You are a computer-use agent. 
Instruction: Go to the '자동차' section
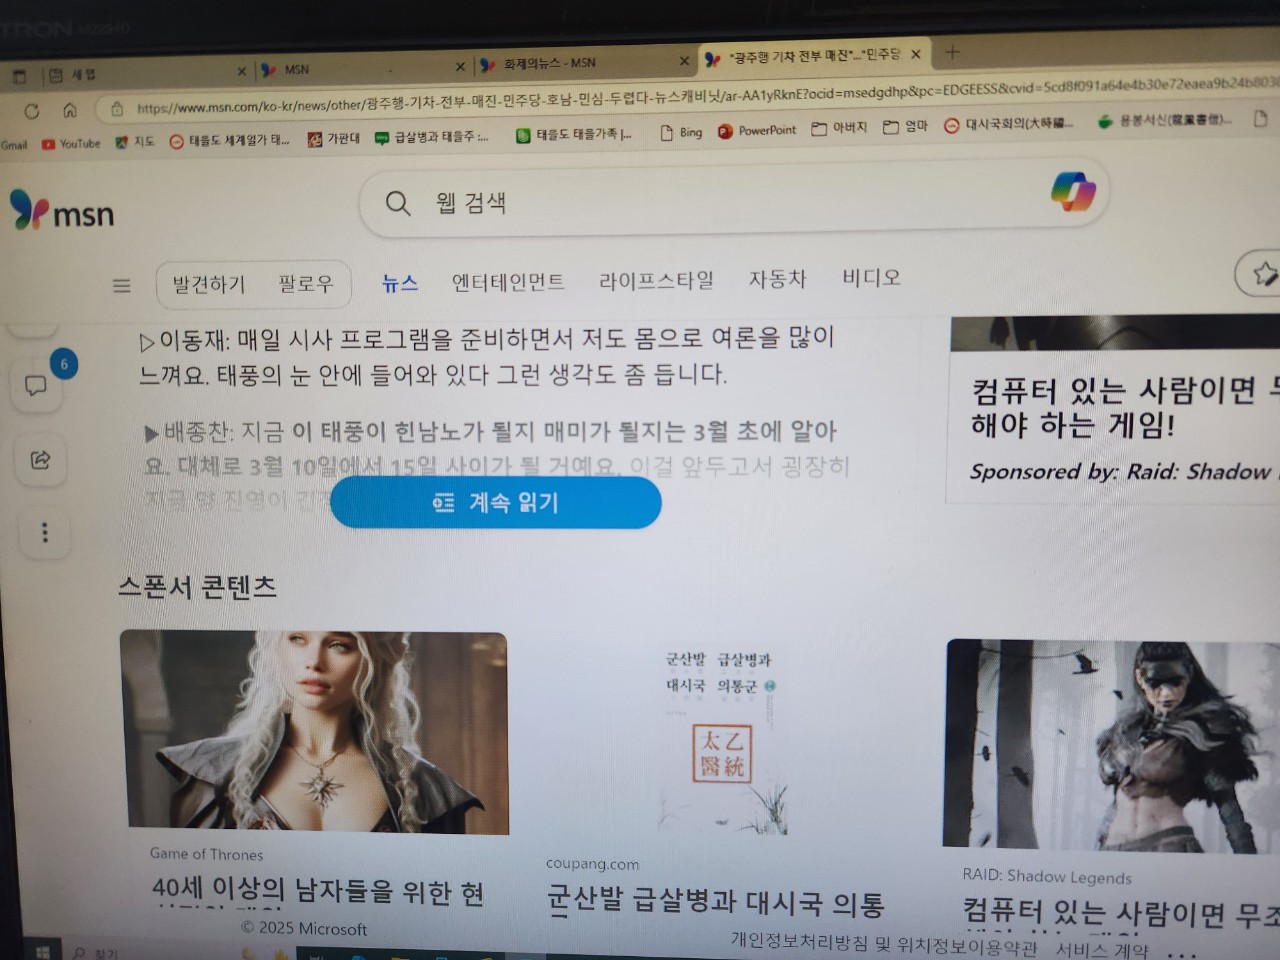tap(777, 279)
